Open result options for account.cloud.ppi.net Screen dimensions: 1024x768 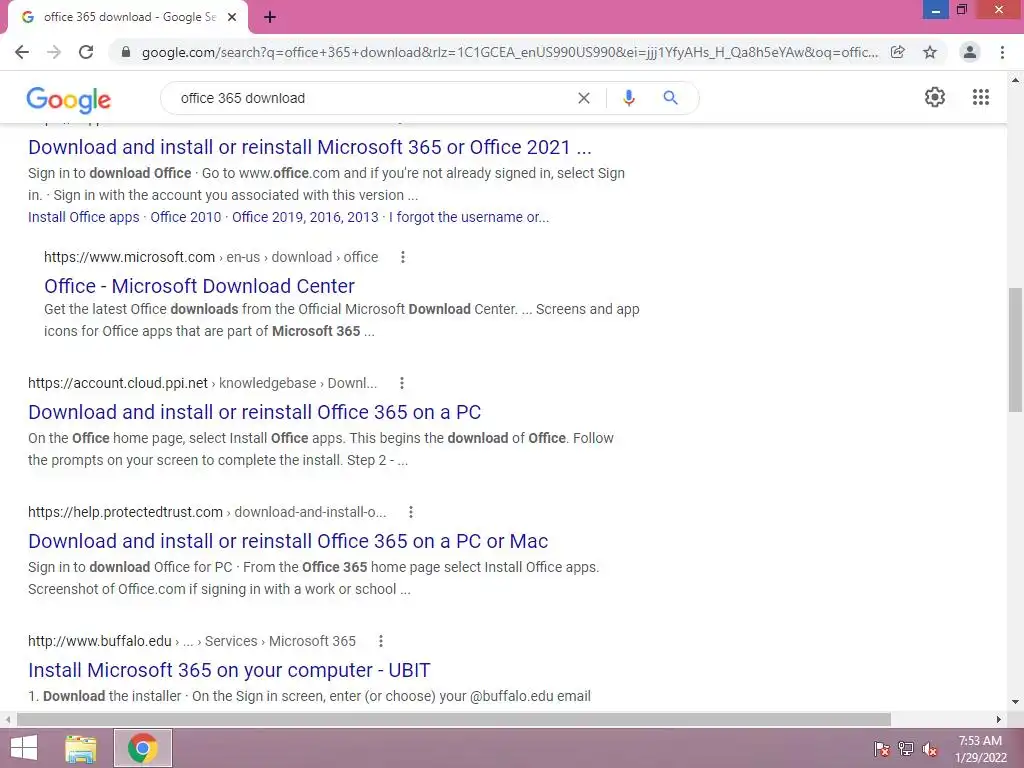pos(402,383)
